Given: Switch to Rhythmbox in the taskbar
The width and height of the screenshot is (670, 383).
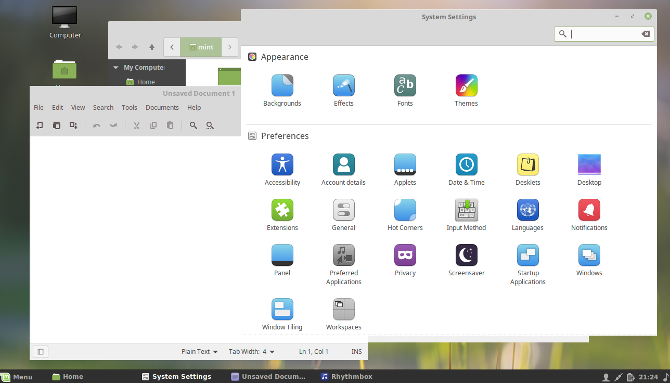Looking at the screenshot, I should pos(347,377).
